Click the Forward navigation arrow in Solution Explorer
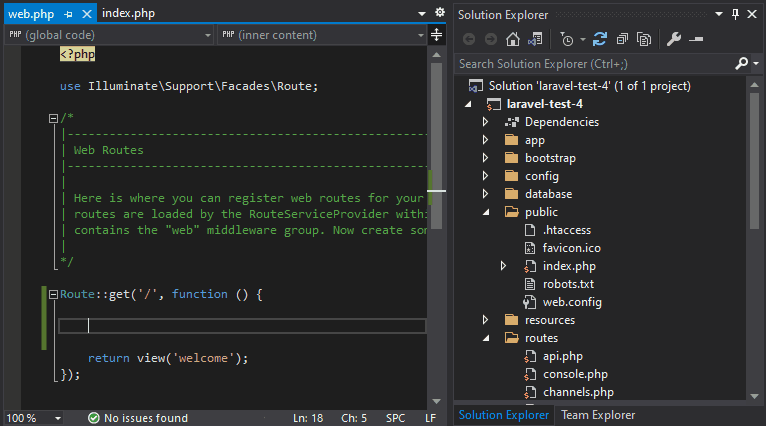The height and width of the screenshot is (426, 766). (490, 39)
